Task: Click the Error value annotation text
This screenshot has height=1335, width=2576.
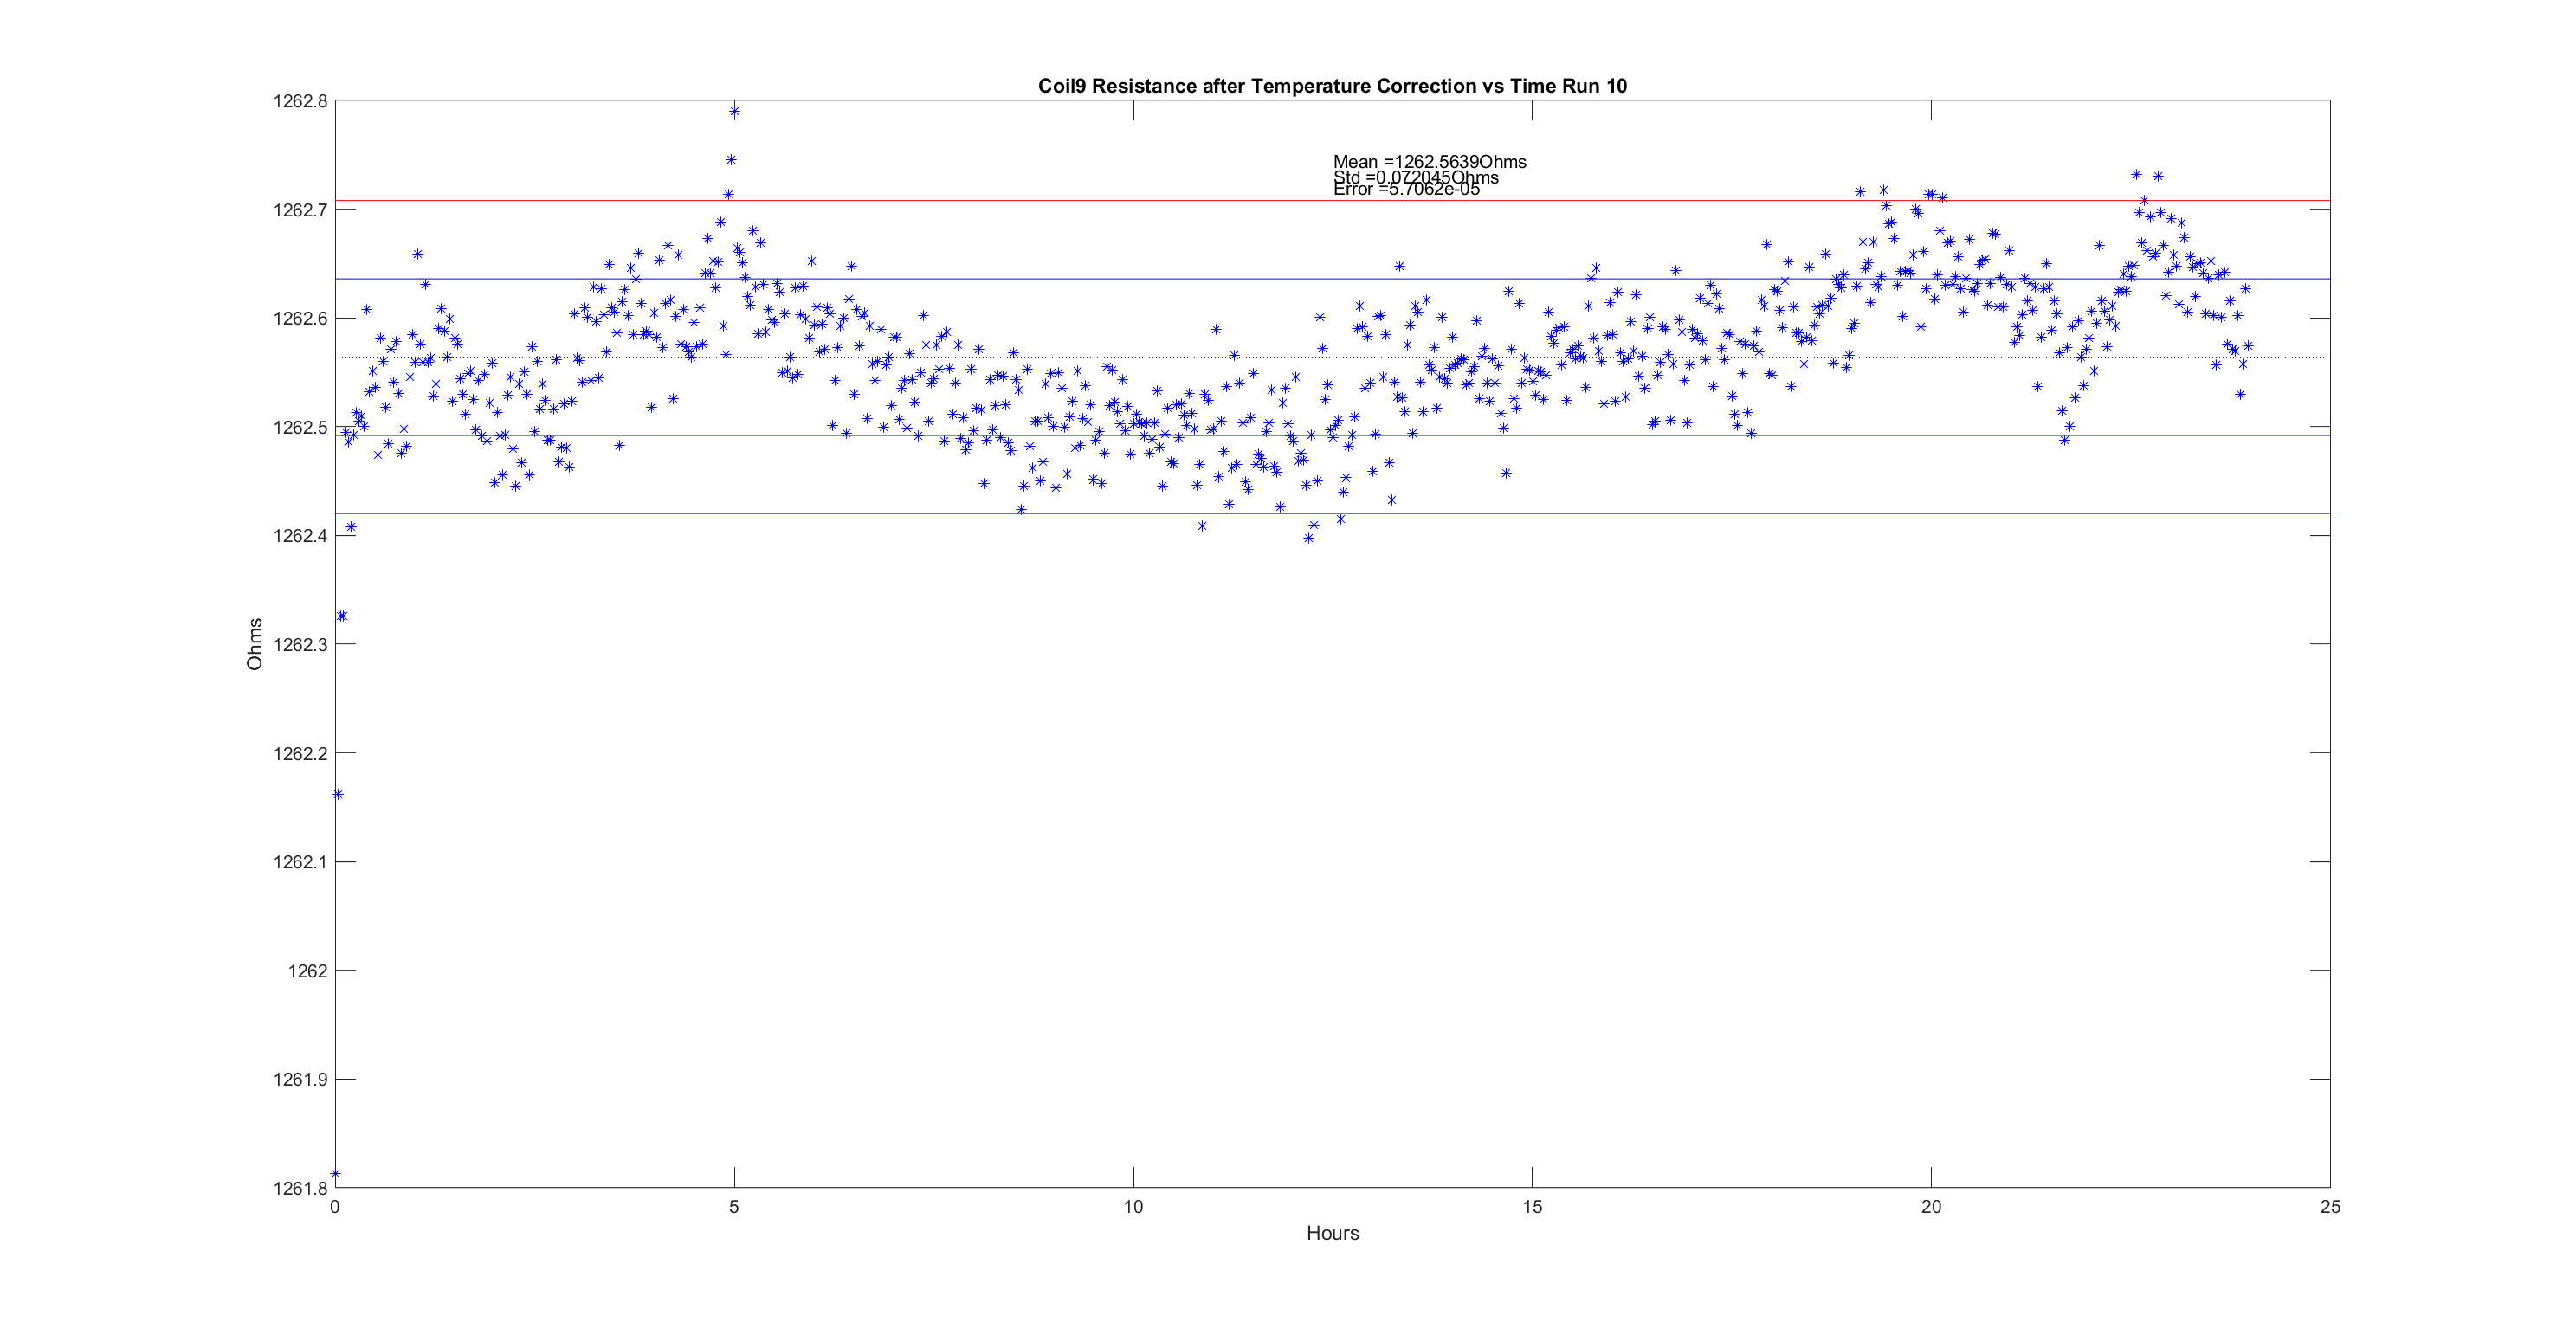Action: tap(1406, 190)
